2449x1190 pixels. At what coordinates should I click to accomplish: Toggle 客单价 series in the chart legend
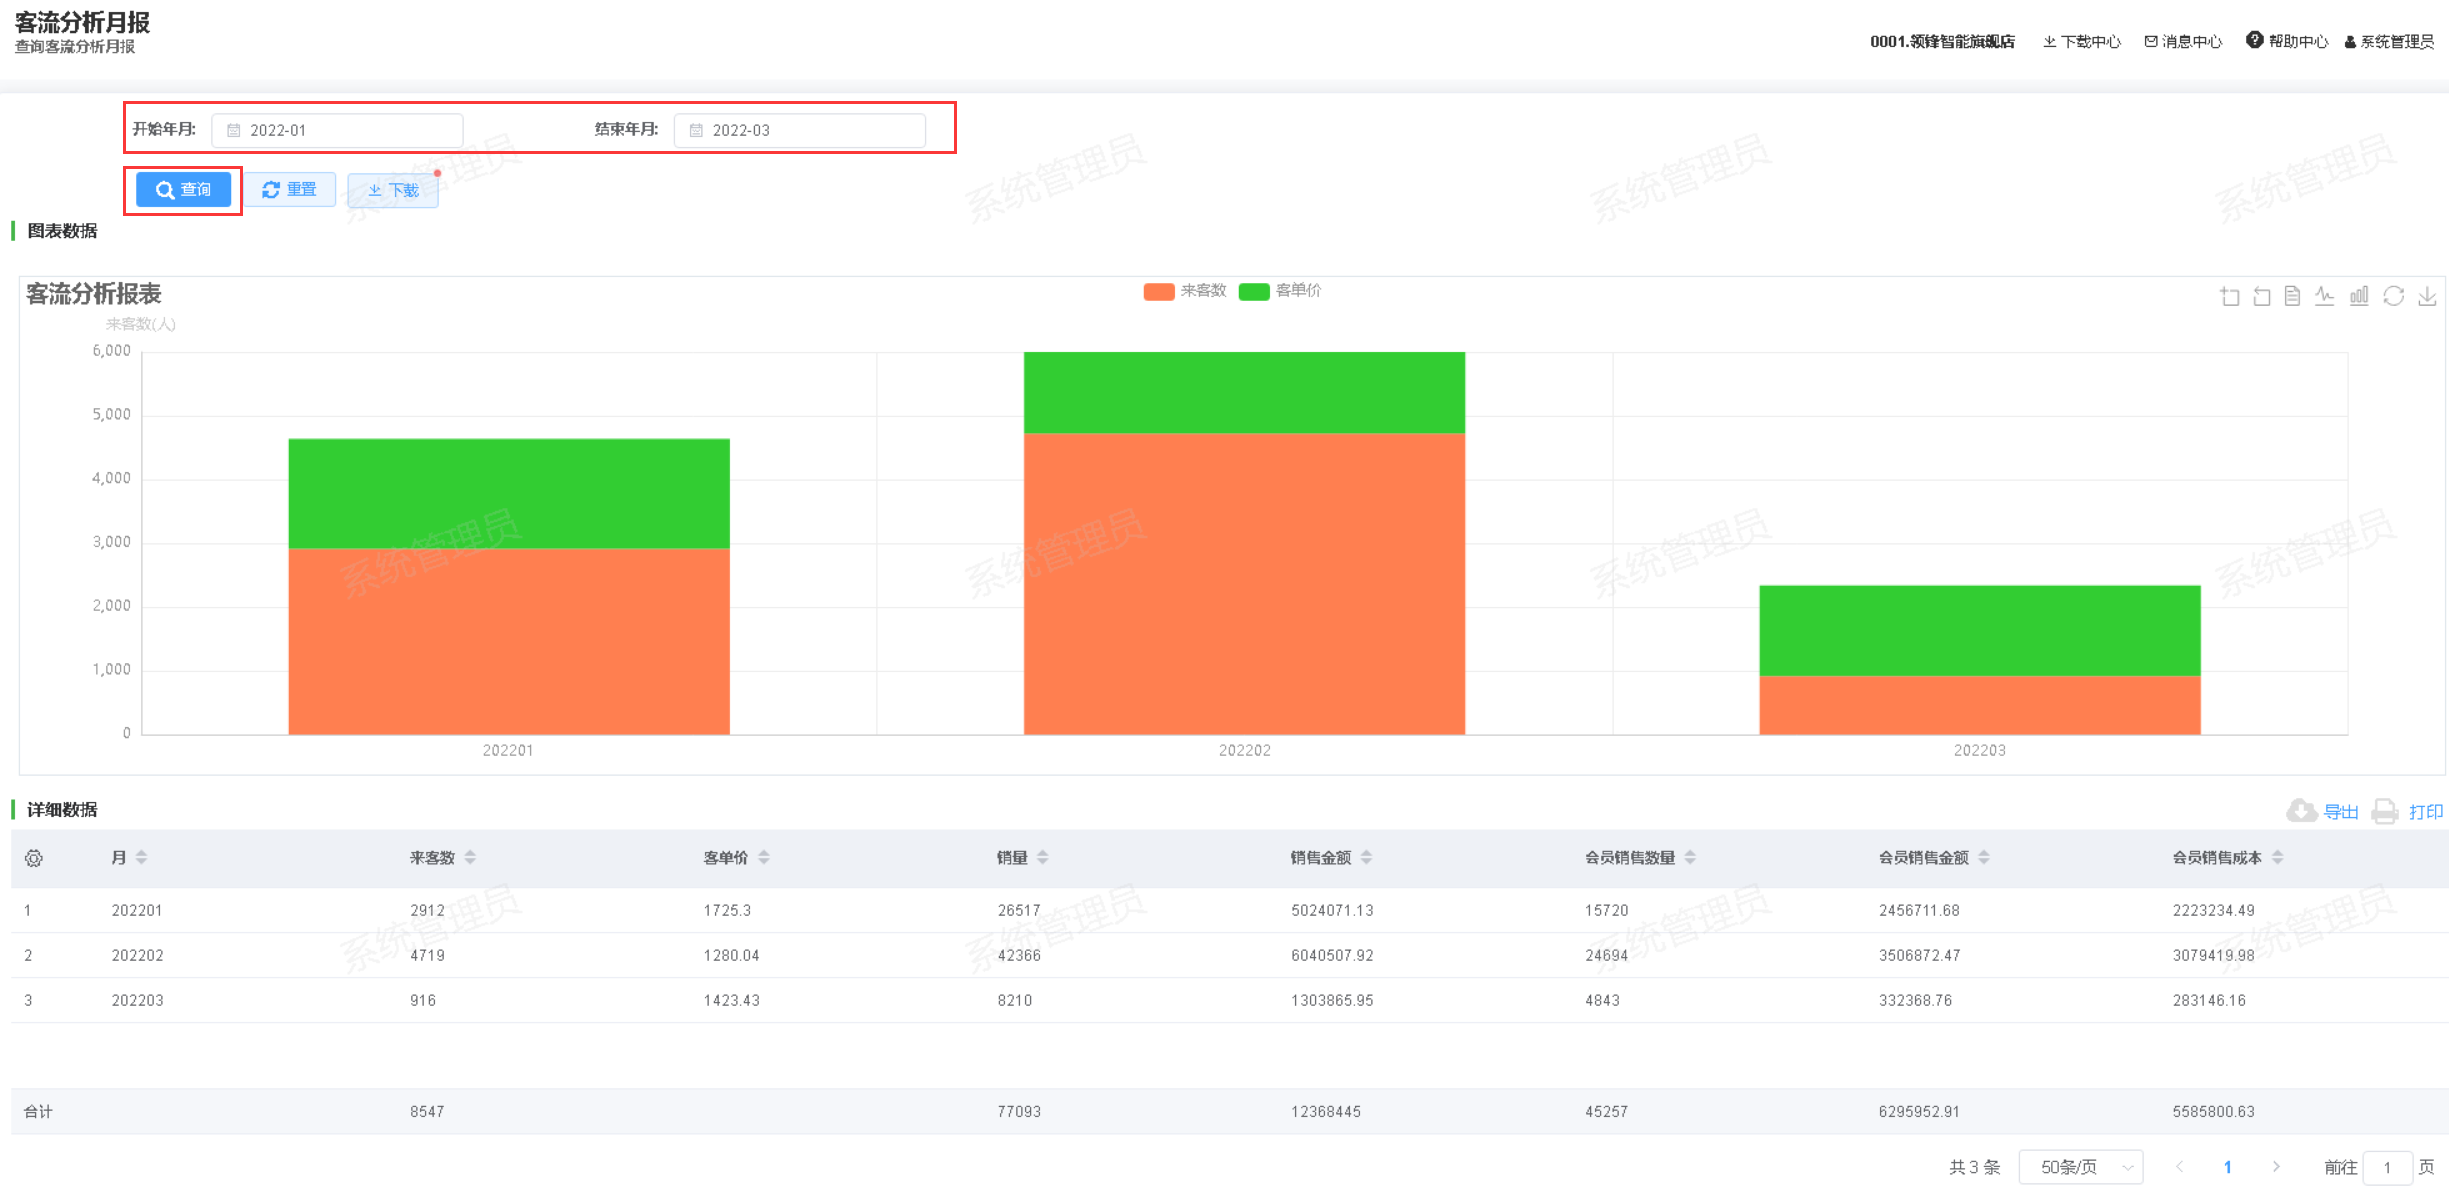click(x=1280, y=291)
